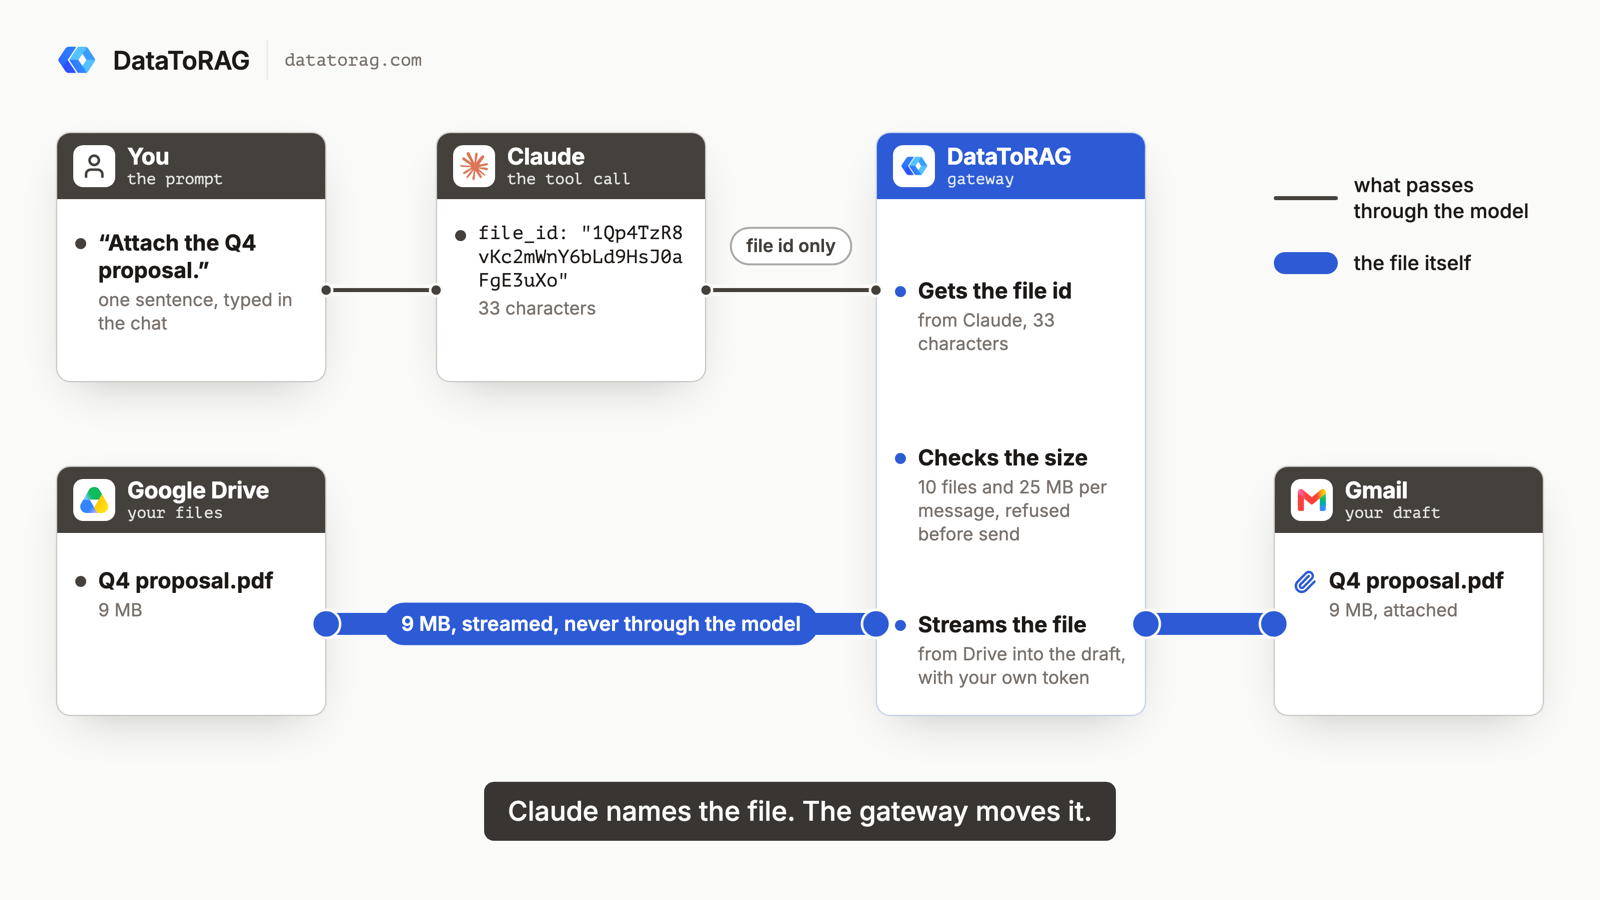Click the 'You' card header title
The height and width of the screenshot is (900, 1600).
pyautogui.click(x=148, y=157)
